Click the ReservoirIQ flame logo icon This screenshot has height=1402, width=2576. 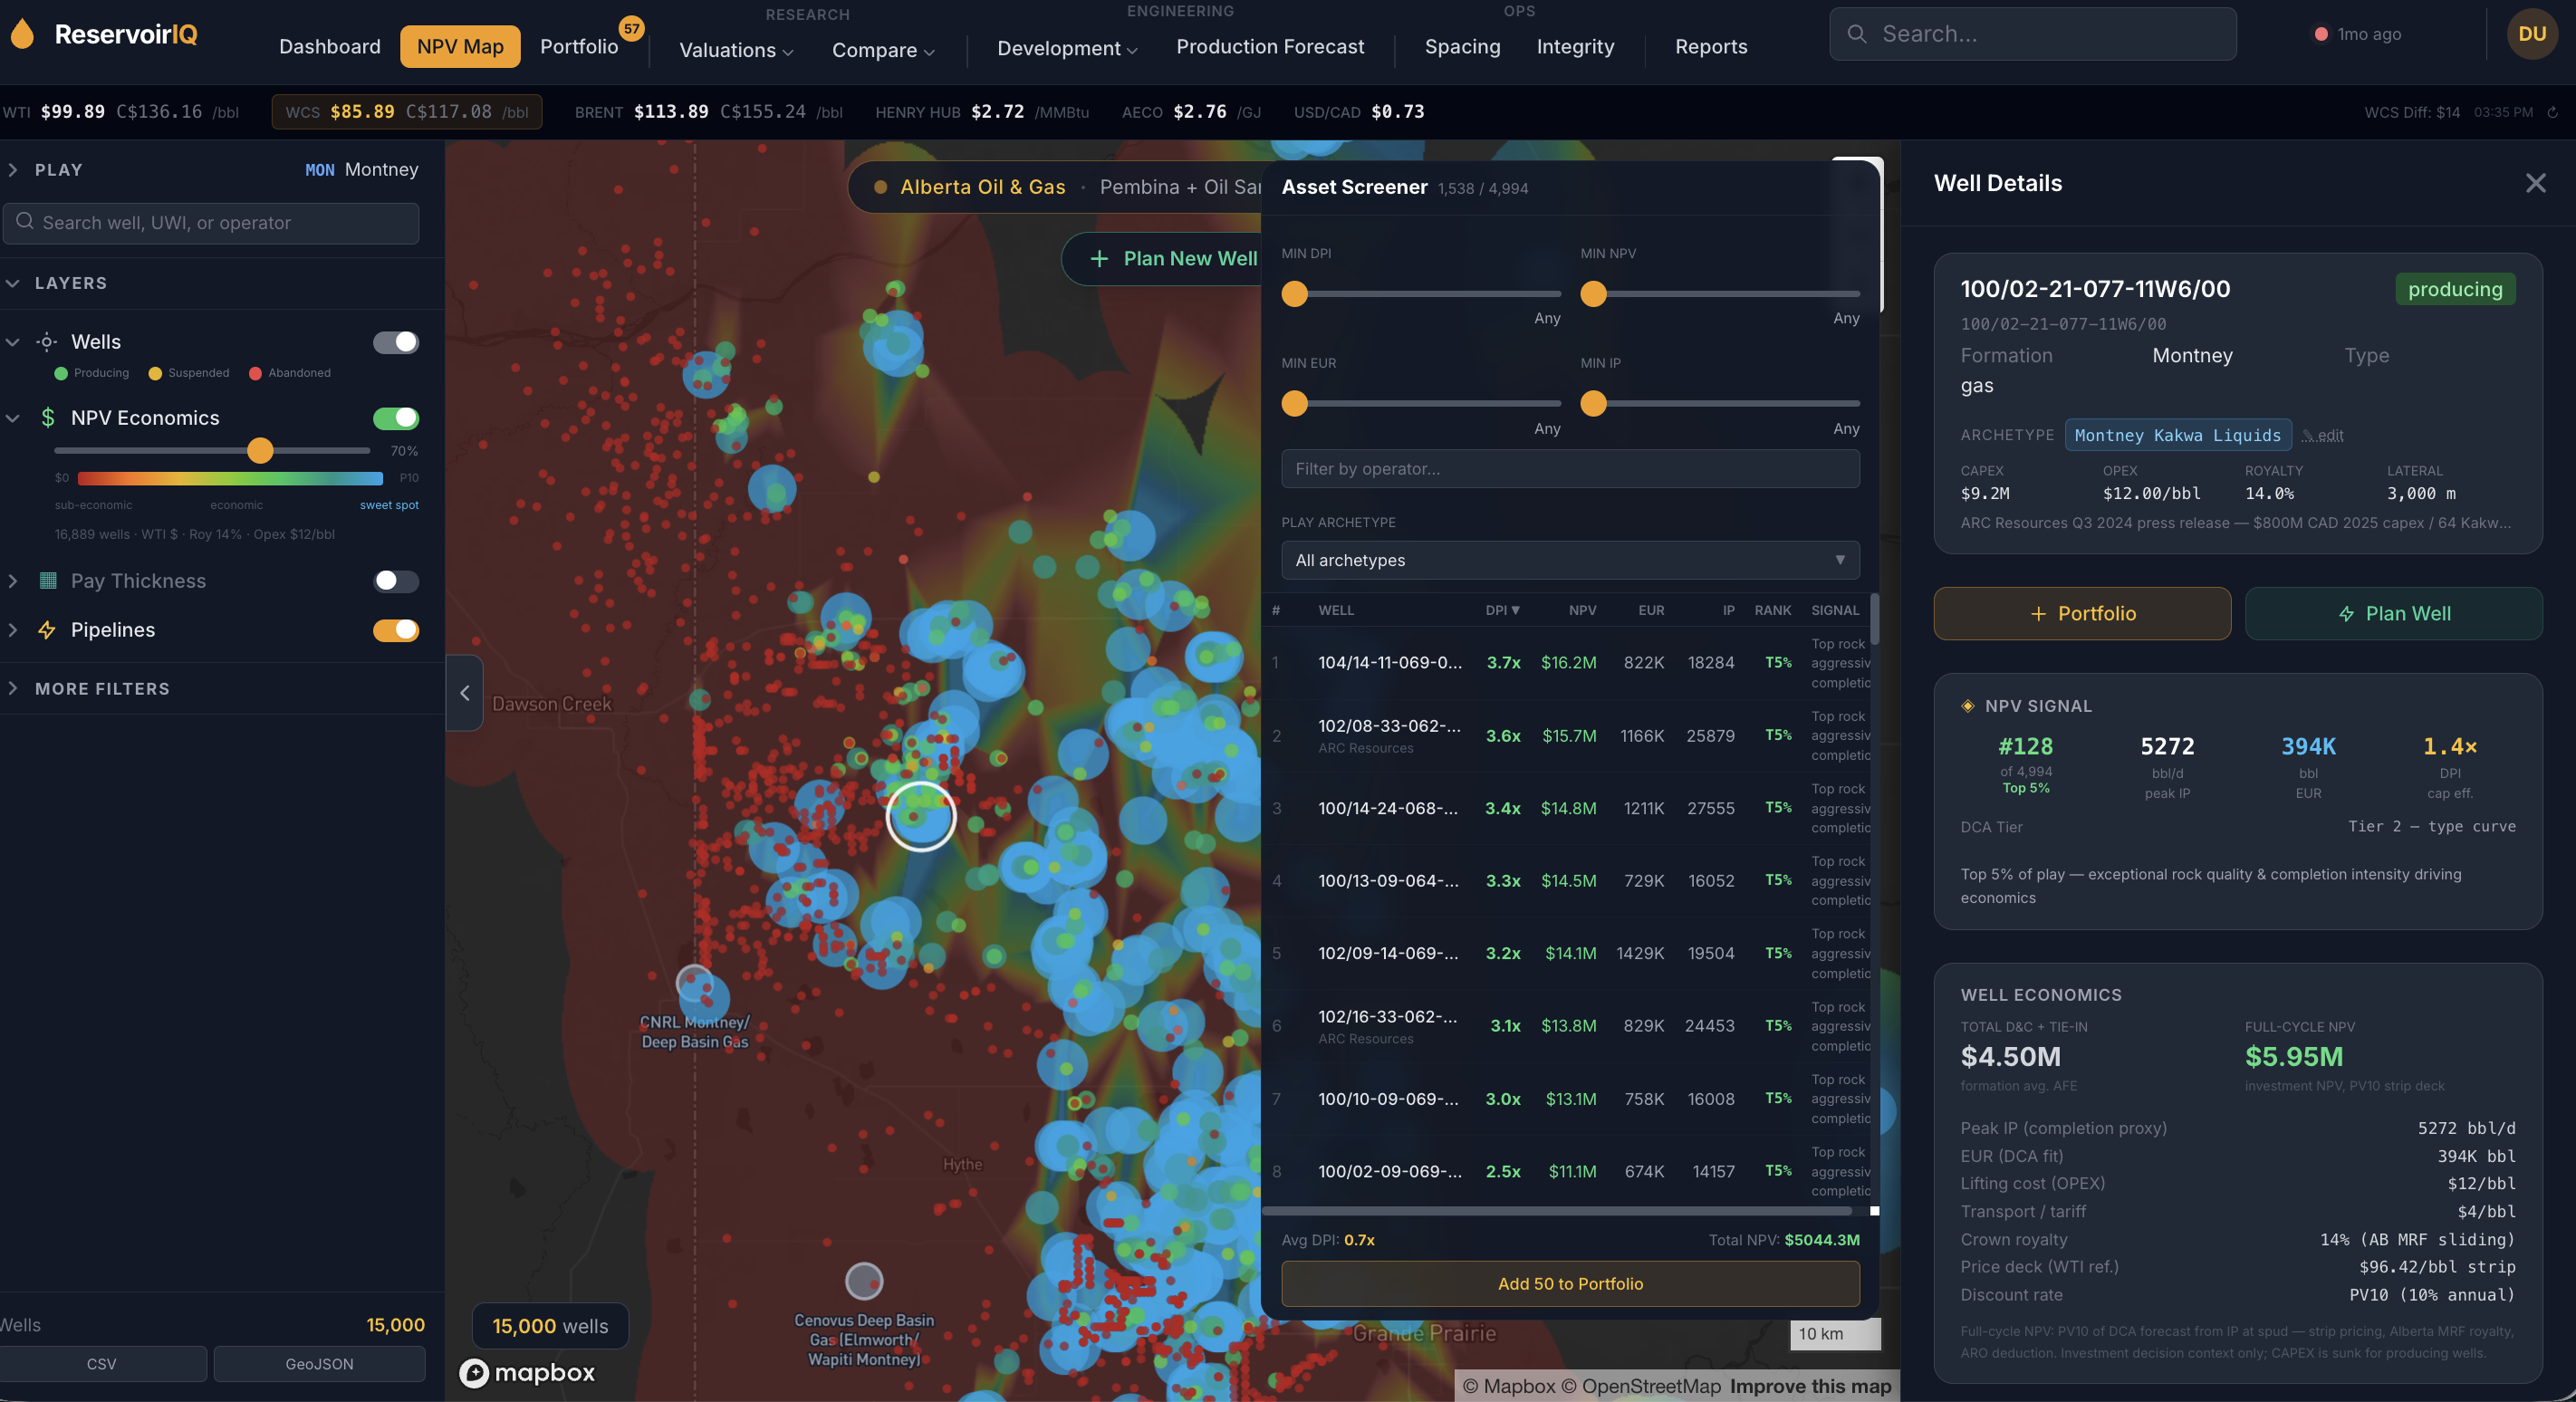22,34
